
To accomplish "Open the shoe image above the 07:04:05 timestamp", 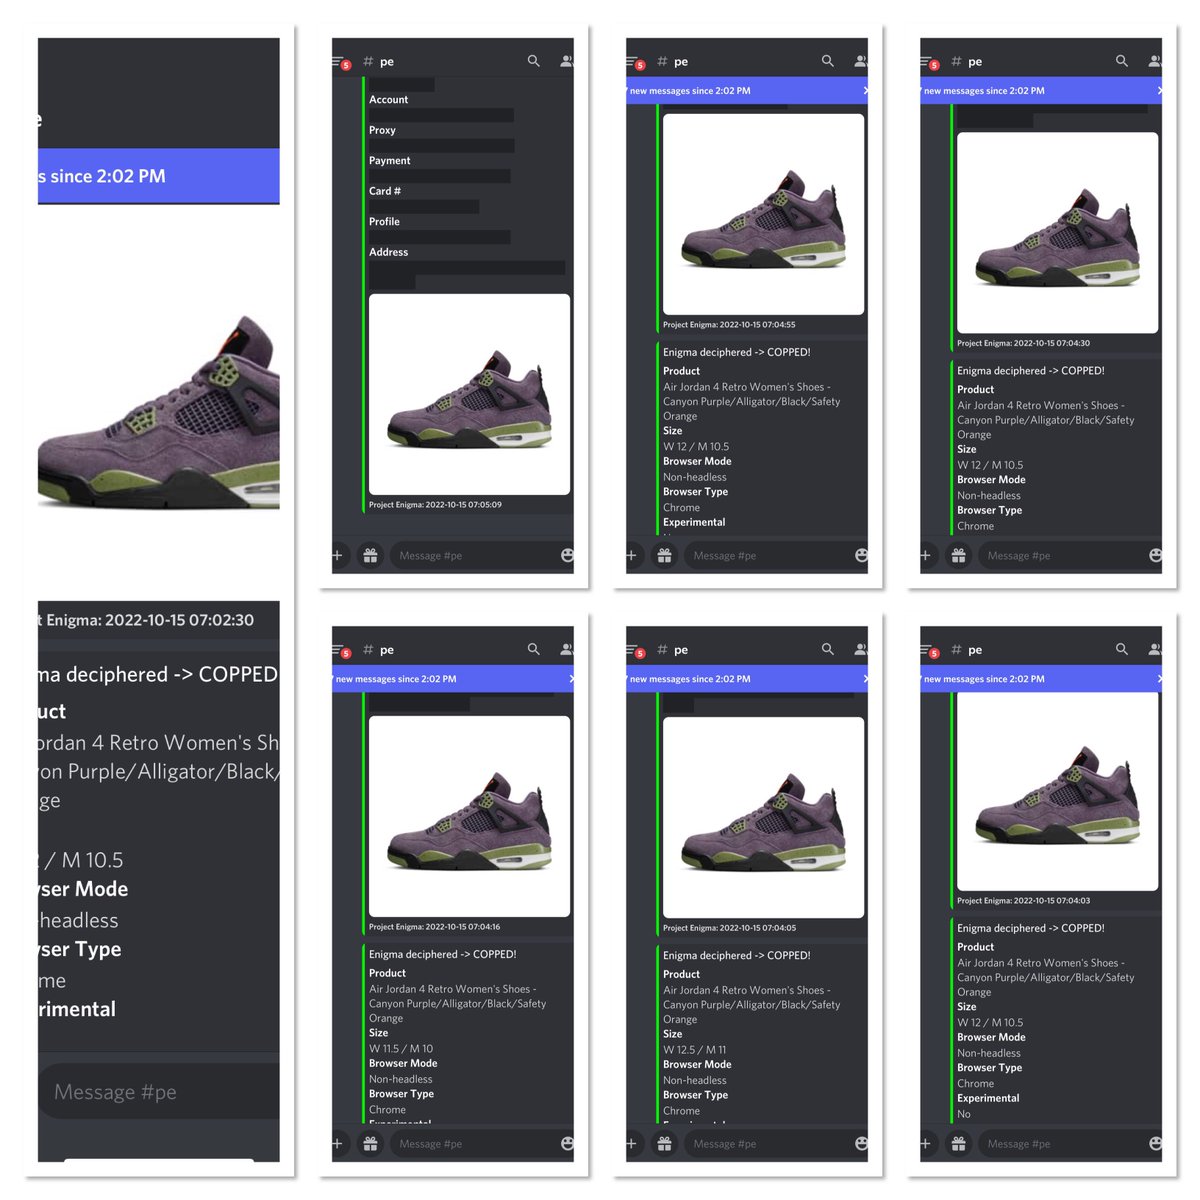I will coord(764,817).
